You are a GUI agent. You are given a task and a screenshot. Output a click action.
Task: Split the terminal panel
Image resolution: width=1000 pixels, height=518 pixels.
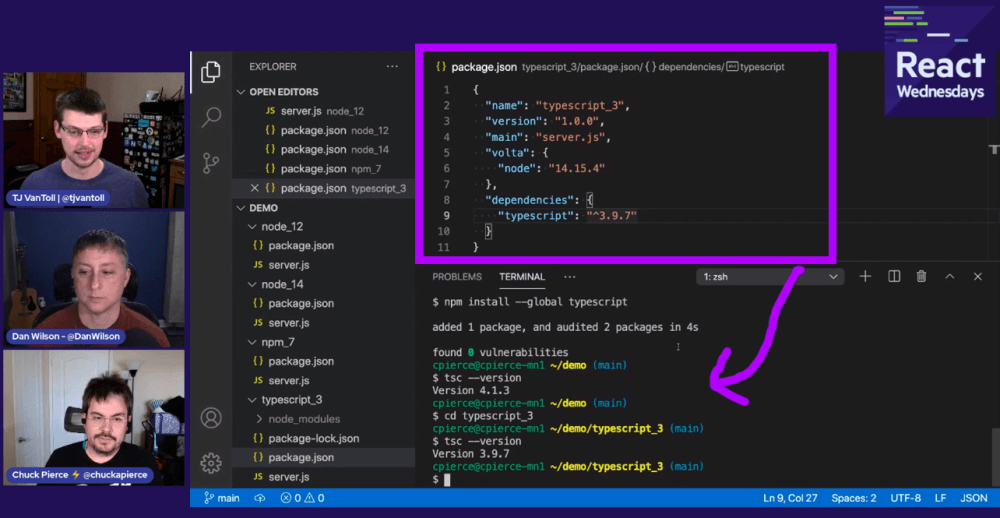(894, 276)
